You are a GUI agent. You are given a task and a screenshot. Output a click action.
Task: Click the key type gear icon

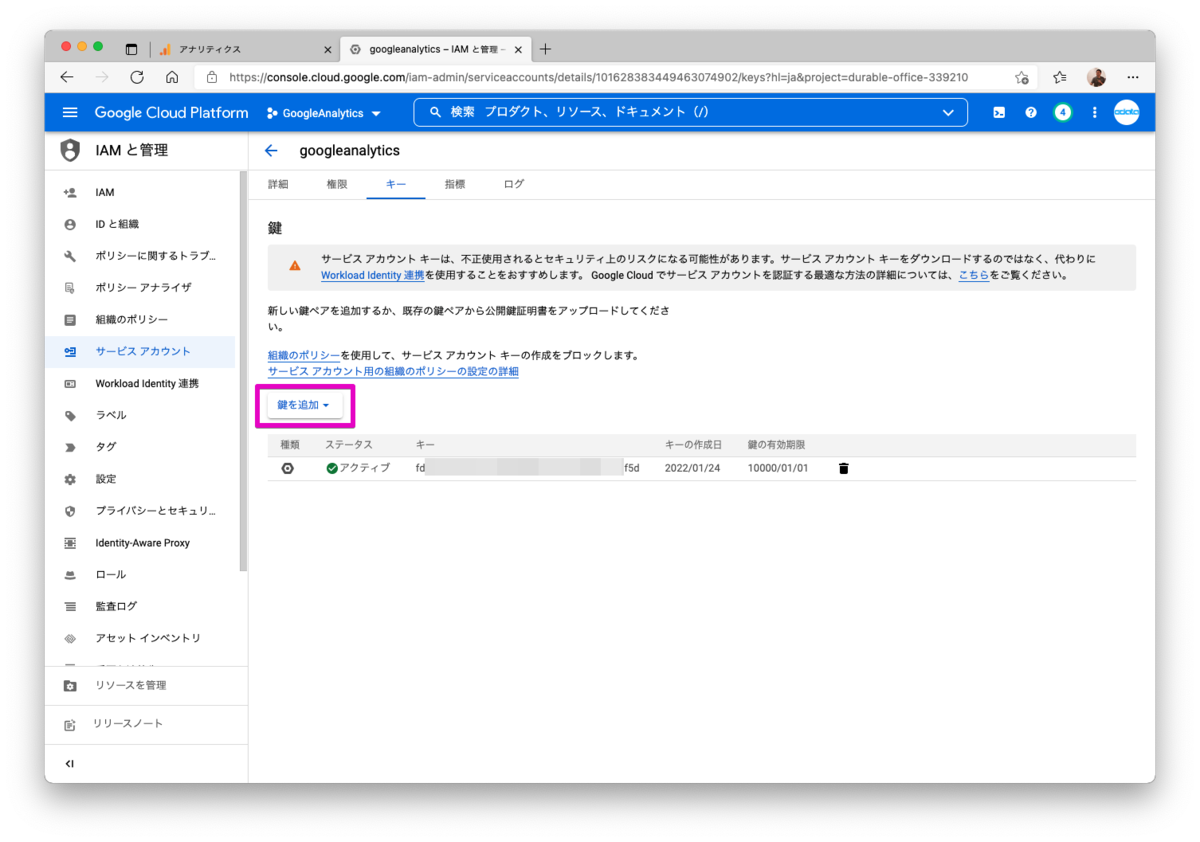(288, 467)
